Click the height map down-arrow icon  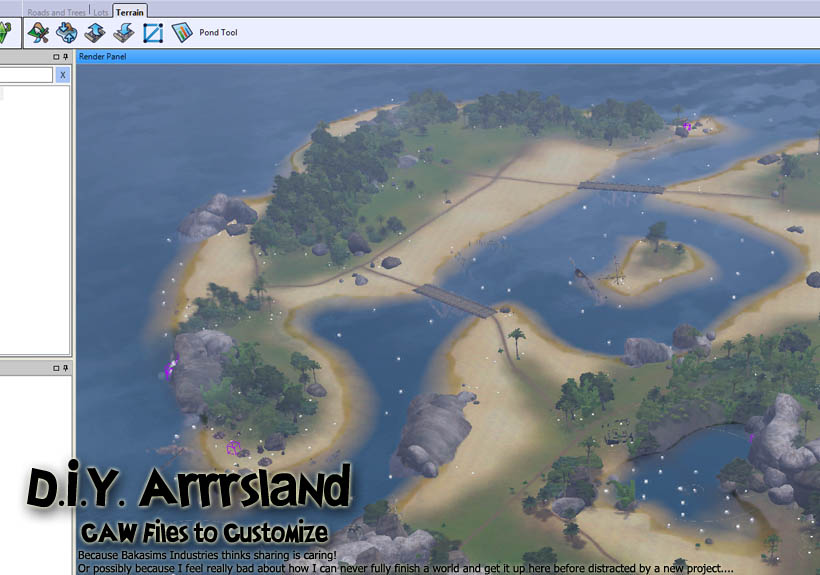[124, 32]
